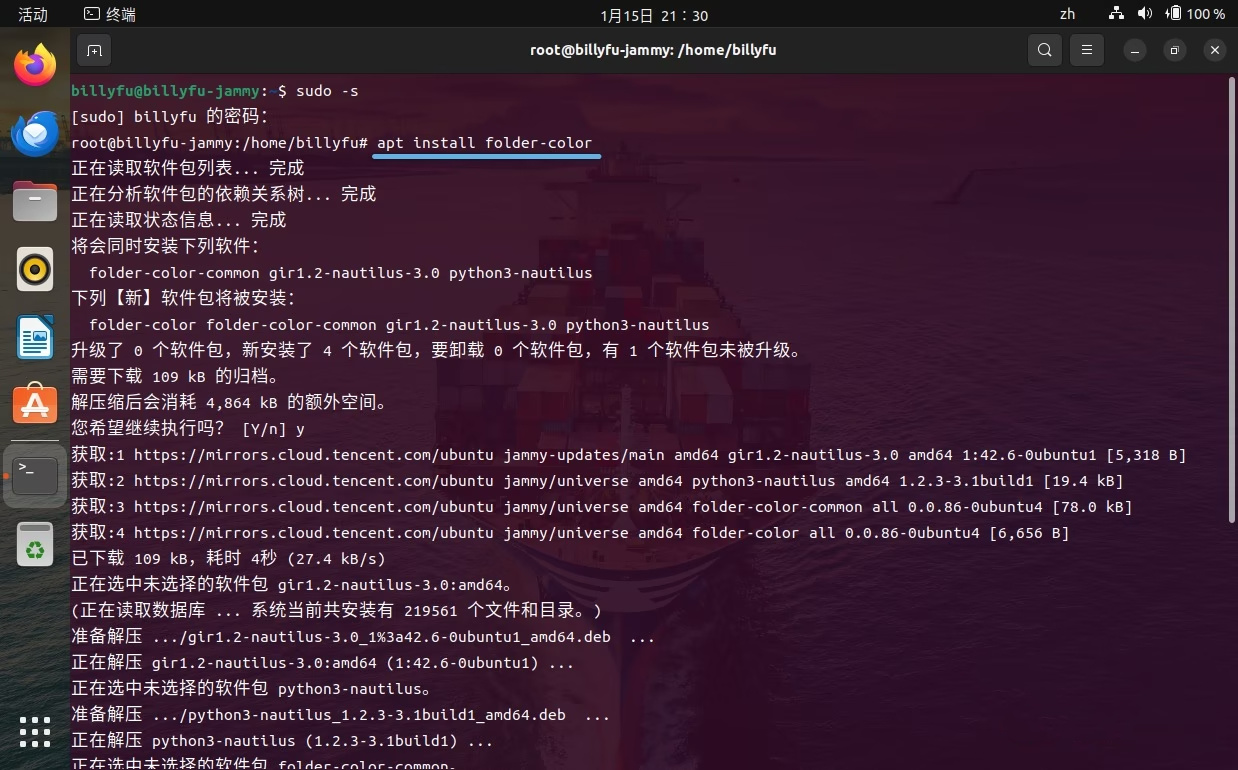Click the terminal vertical scrollbar
This screenshot has height=770, width=1238.
pos(1231,300)
